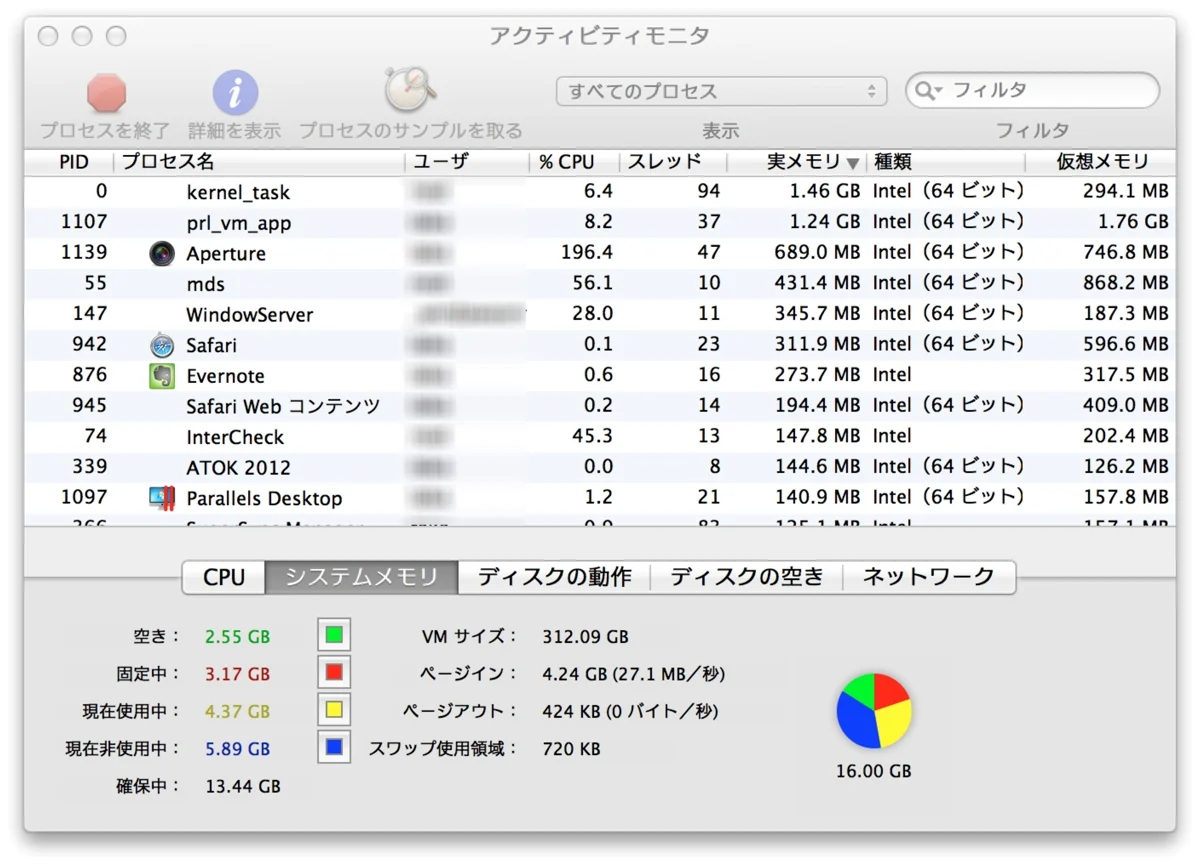Switch to the CPU tab
This screenshot has width=1200, height=866.
coord(224,577)
